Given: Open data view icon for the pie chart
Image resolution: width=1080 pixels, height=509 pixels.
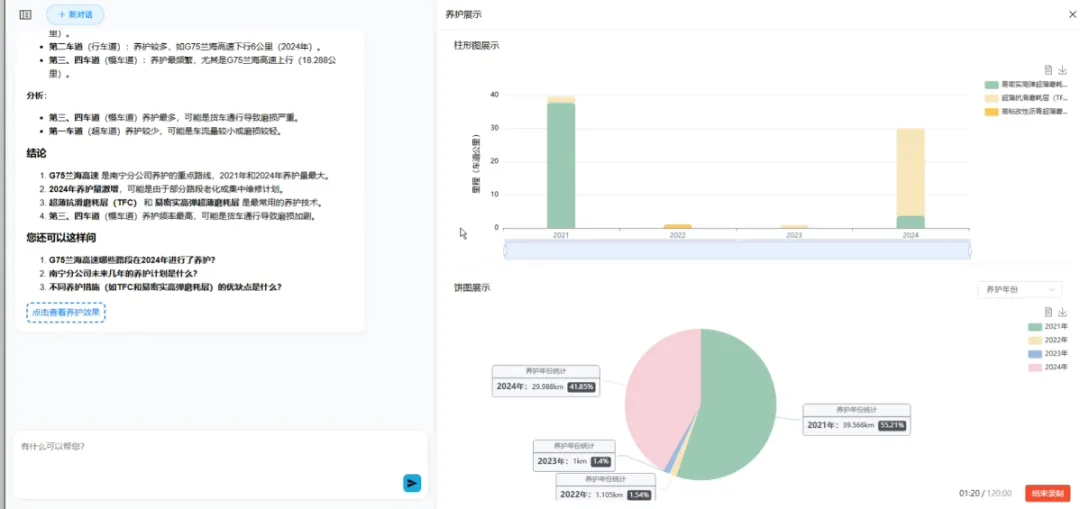Looking at the screenshot, I should (1048, 311).
